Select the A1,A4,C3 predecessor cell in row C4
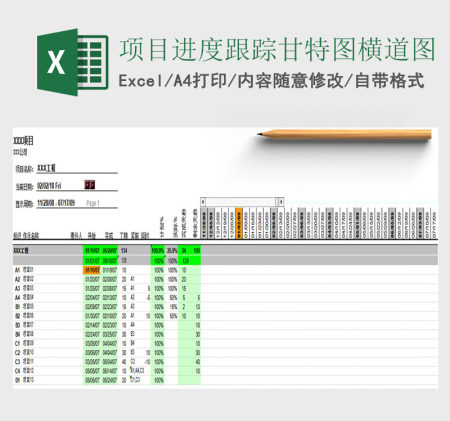This screenshot has height=421, width=450. point(137,371)
